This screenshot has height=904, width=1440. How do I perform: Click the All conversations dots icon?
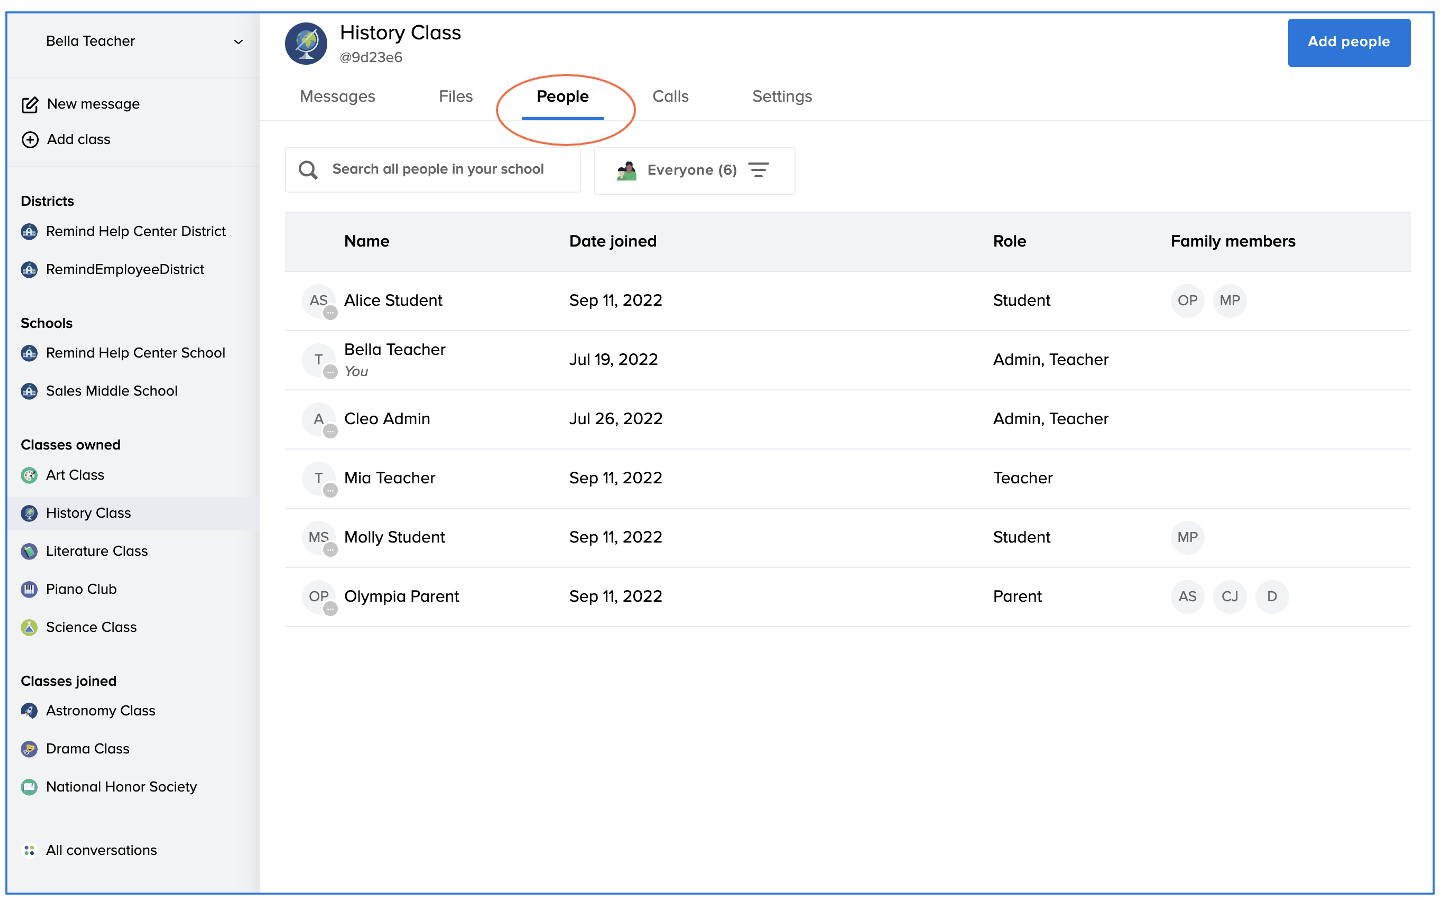[x=29, y=851]
